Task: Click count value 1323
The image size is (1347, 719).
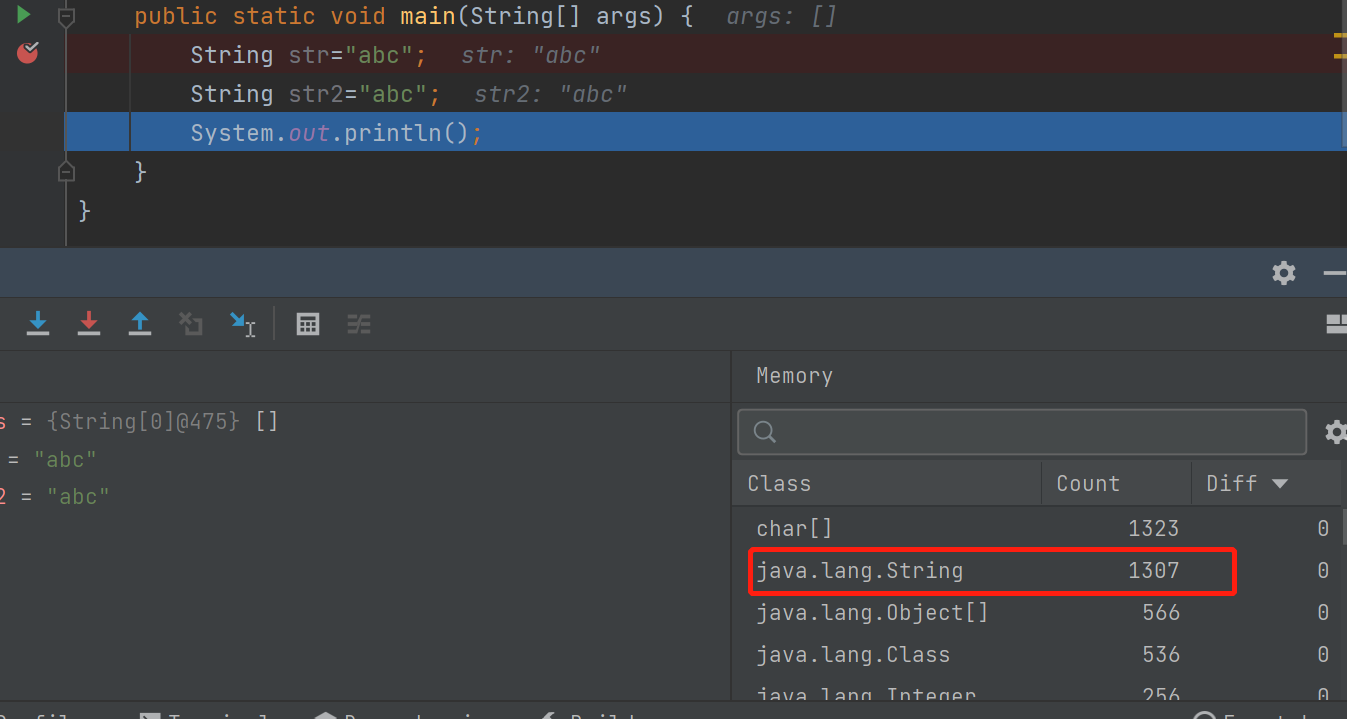Action: (1154, 528)
